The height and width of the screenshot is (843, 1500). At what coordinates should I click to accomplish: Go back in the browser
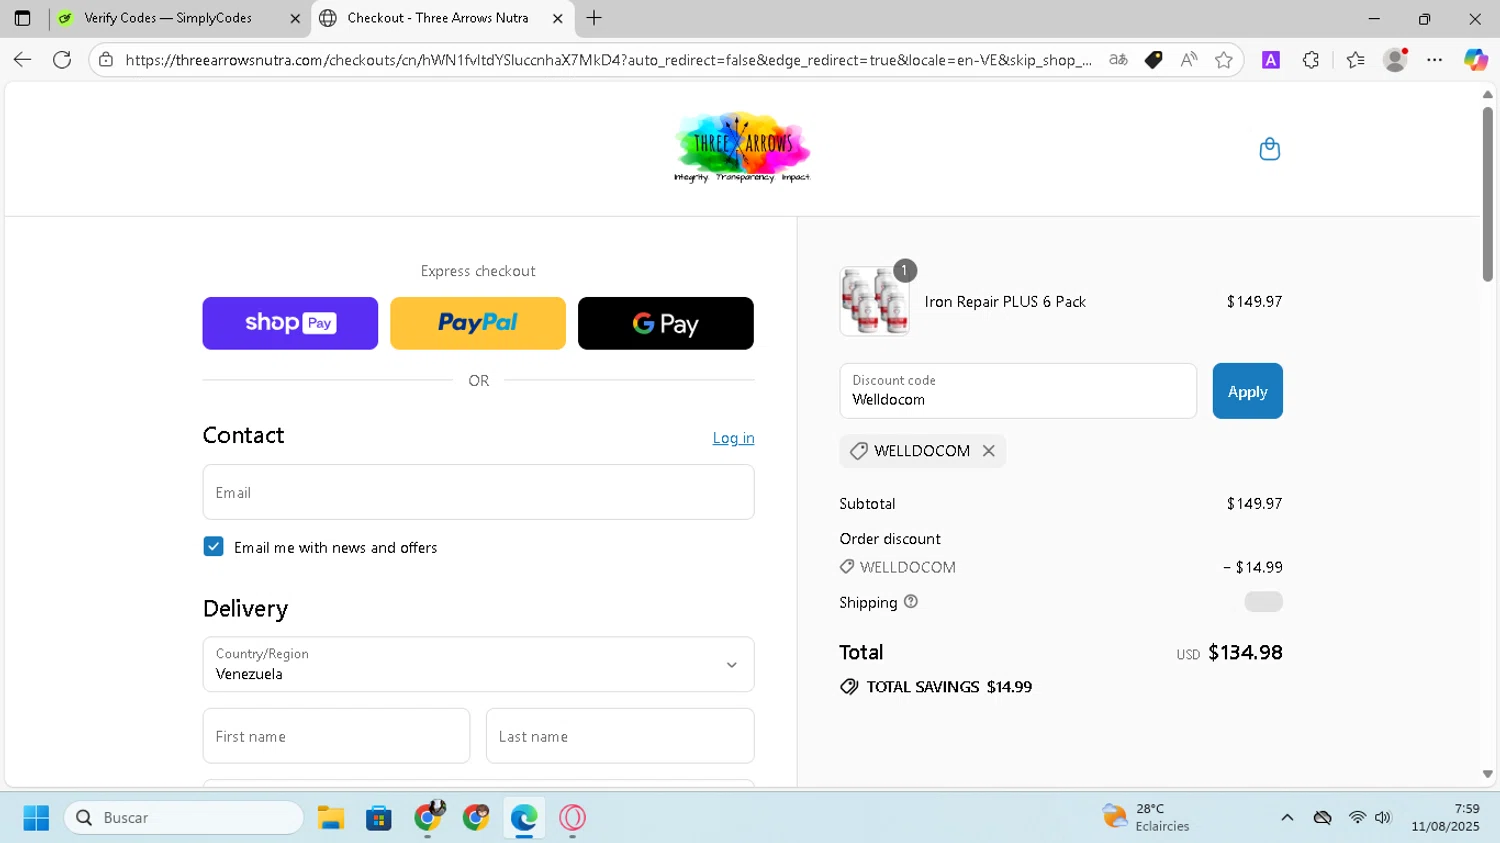pos(22,60)
